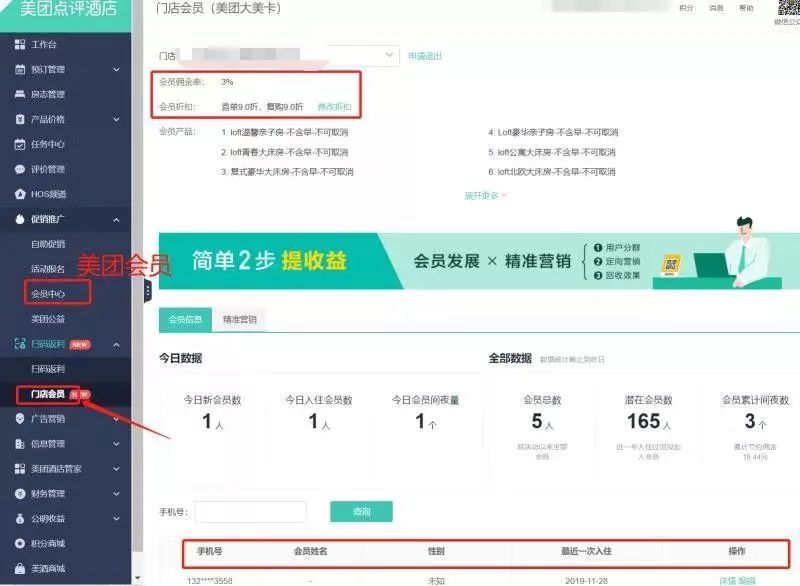
Task: Open 扫码返利 submenu item under 扫码返利
Action: point(48,369)
